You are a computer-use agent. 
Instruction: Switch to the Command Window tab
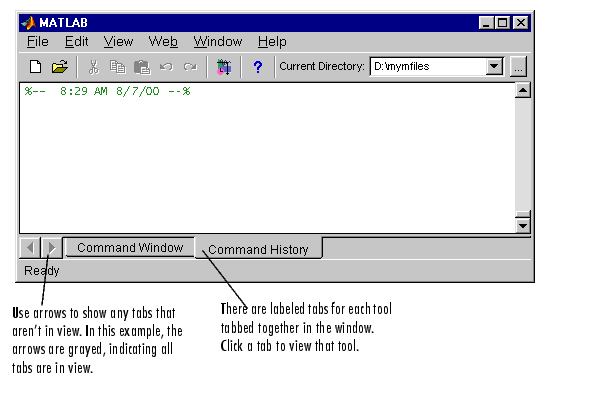click(x=130, y=248)
